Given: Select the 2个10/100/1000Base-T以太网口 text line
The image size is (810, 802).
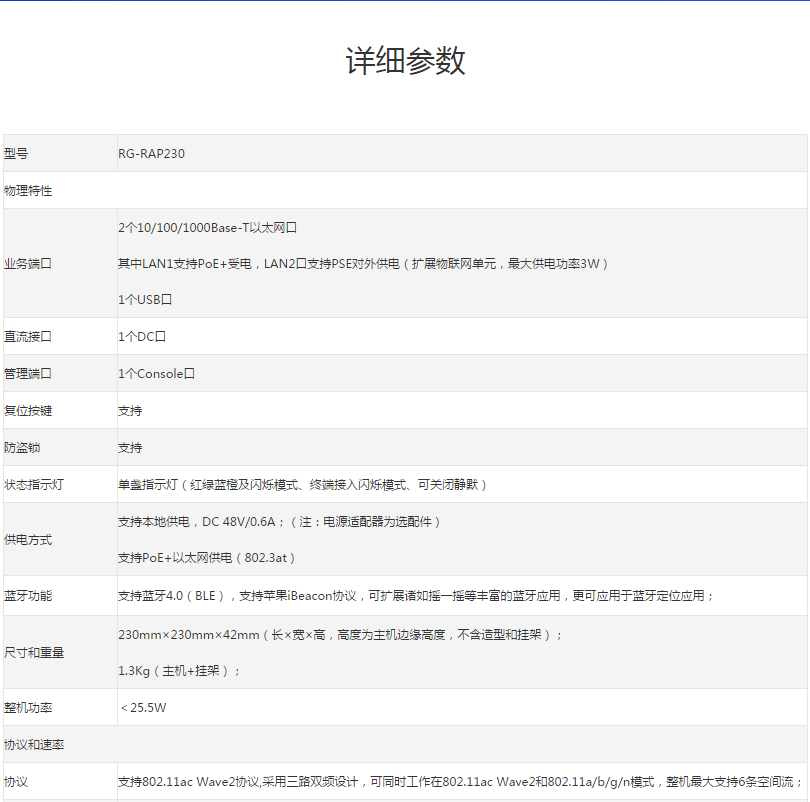Looking at the screenshot, I should [x=208, y=228].
